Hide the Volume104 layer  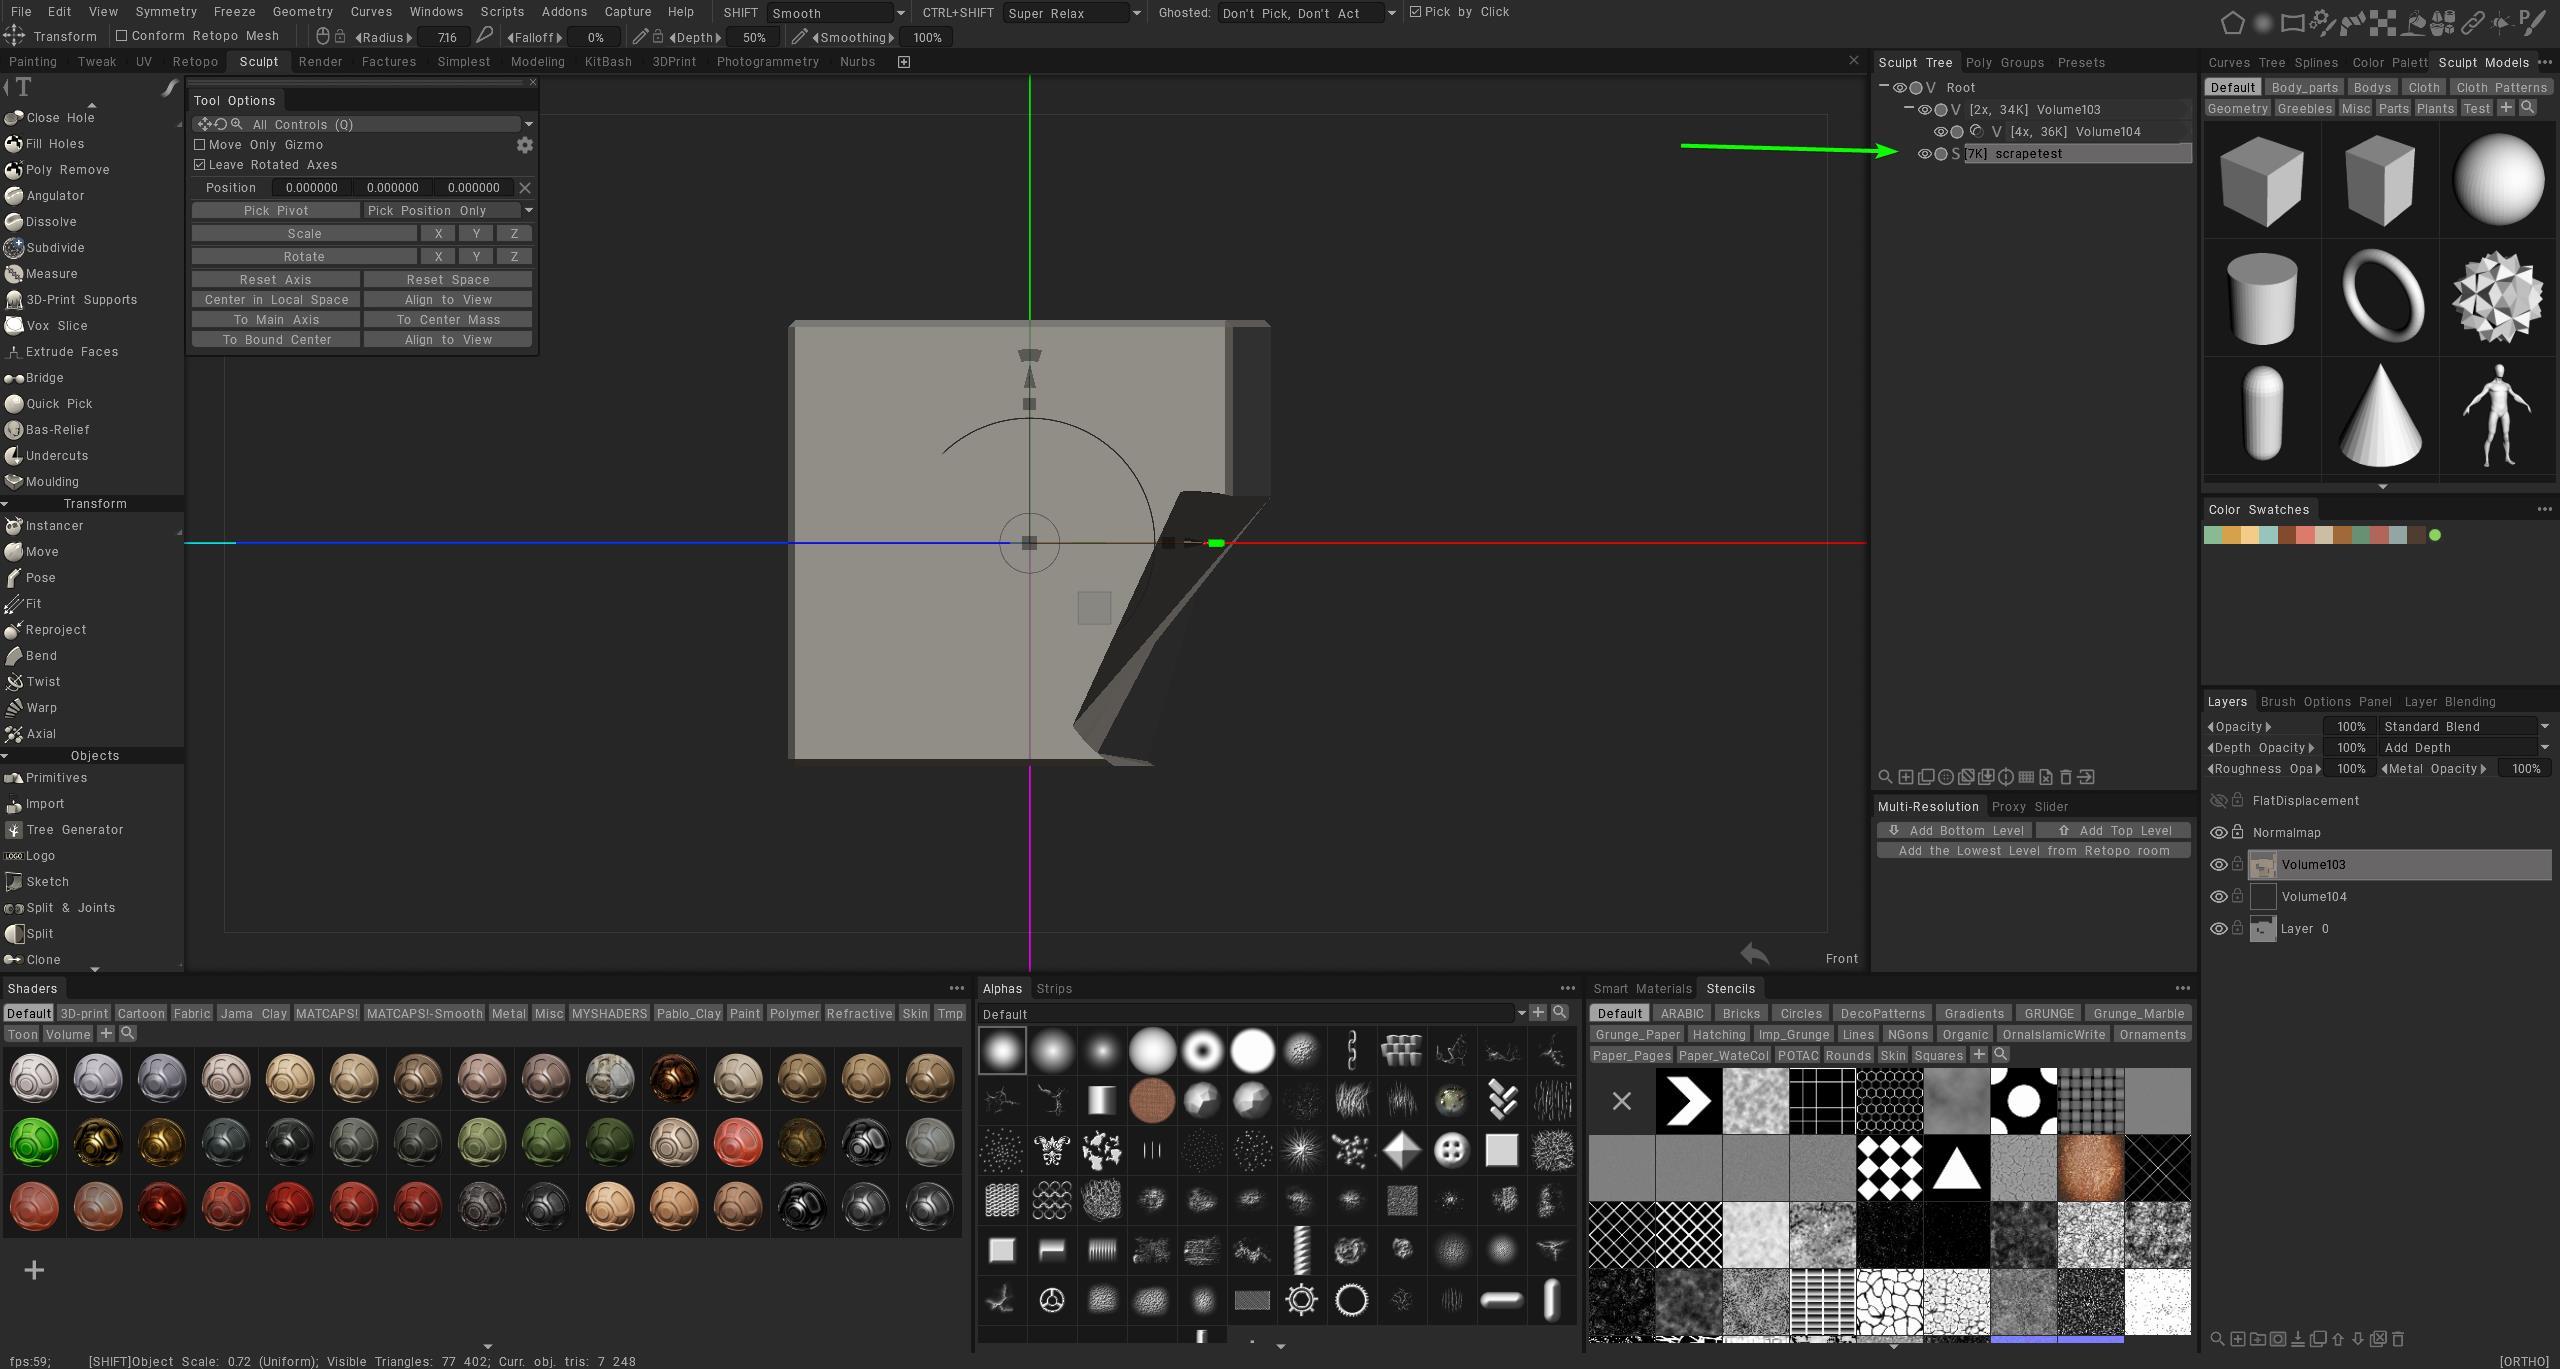point(2217,897)
